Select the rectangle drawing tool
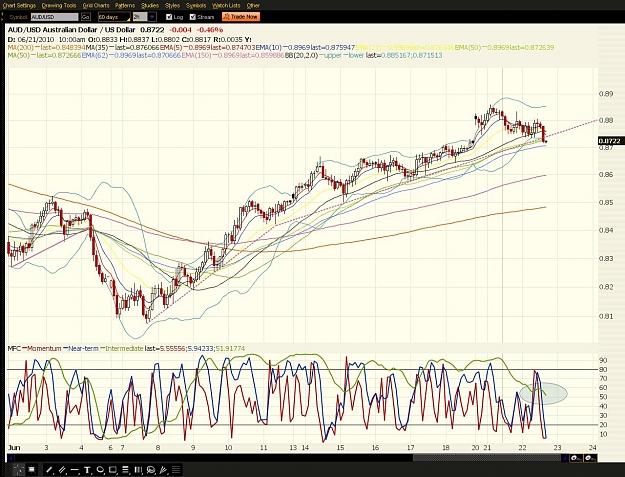 tap(112, 470)
